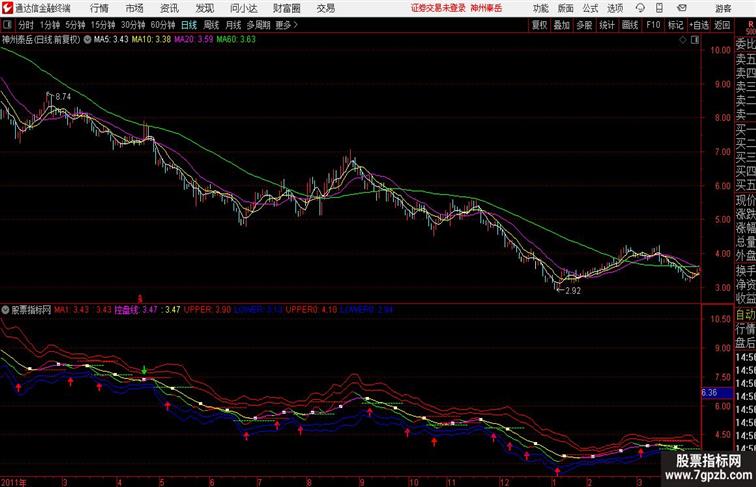Switch to 多周期 multi-period tab
756x487 pixels.
258,25
